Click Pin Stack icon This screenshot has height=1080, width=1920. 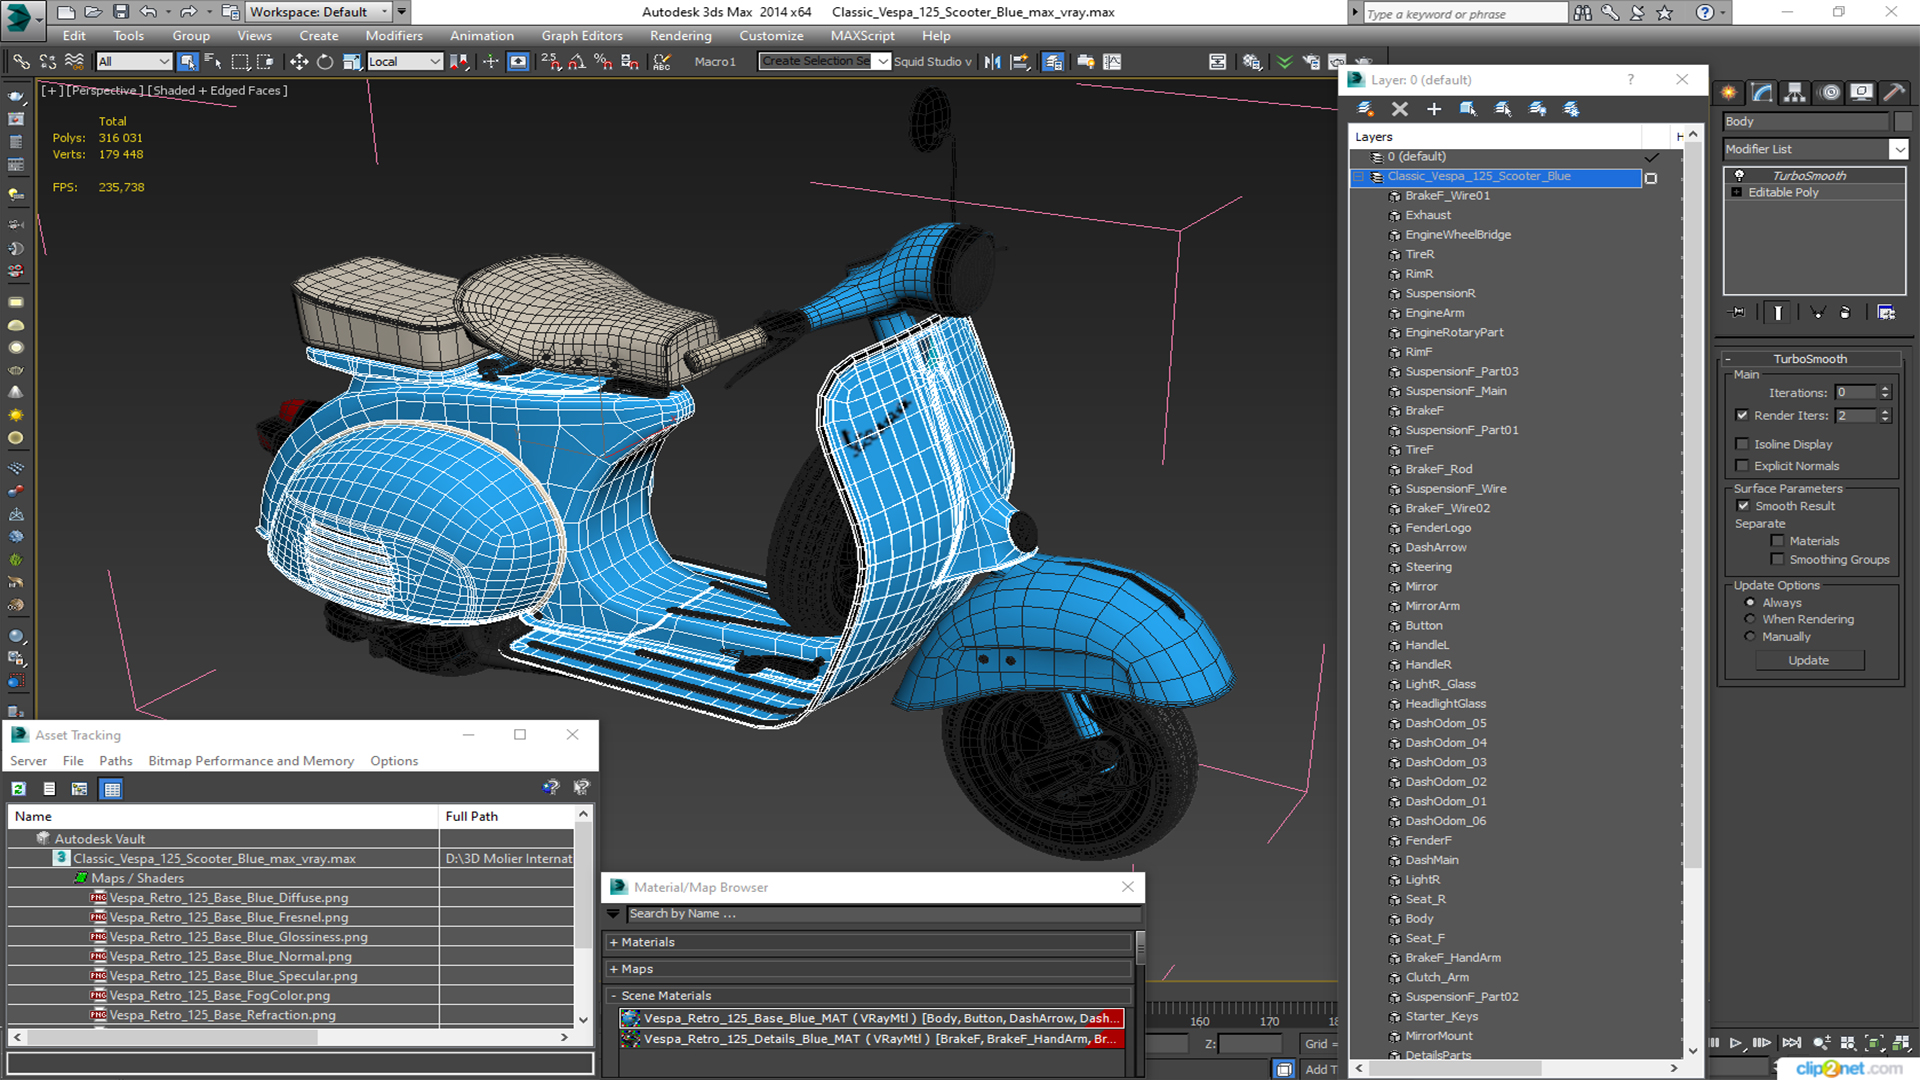click(x=1739, y=313)
